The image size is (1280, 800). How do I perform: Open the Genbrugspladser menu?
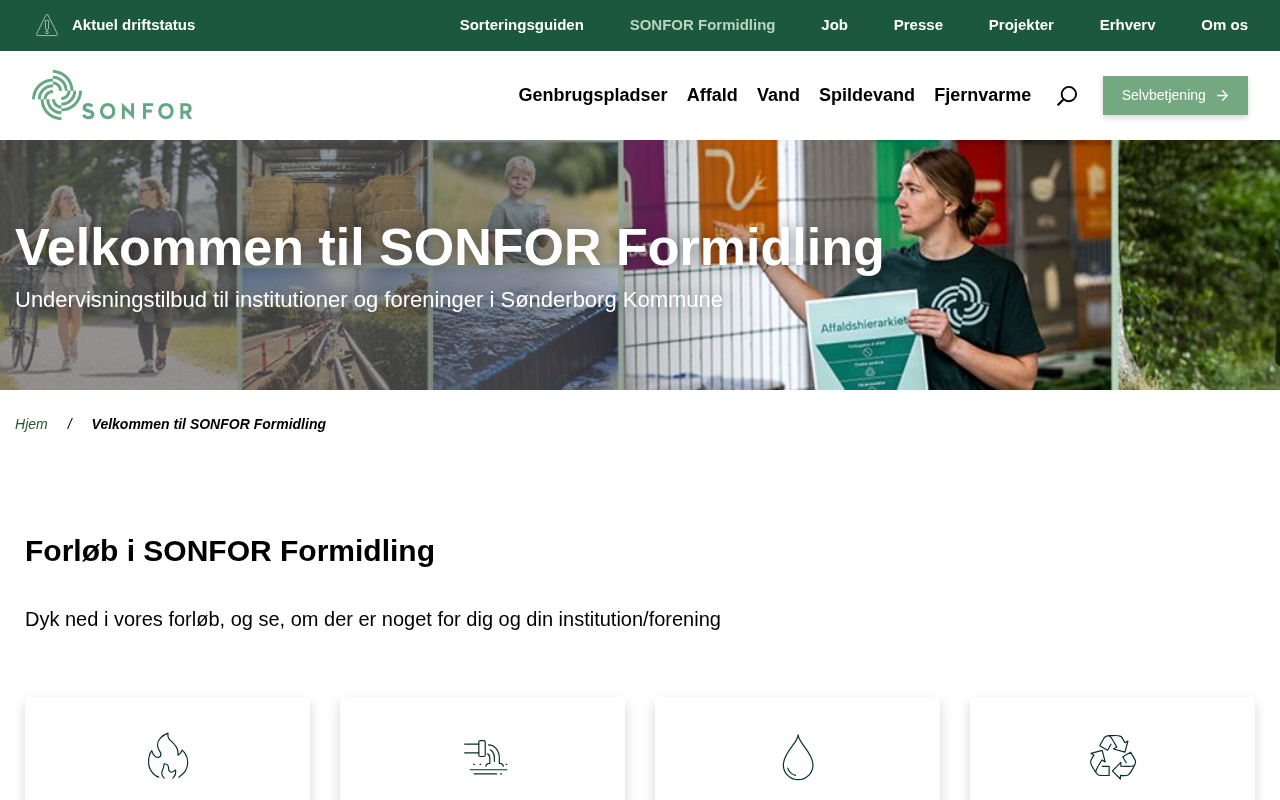click(x=593, y=95)
